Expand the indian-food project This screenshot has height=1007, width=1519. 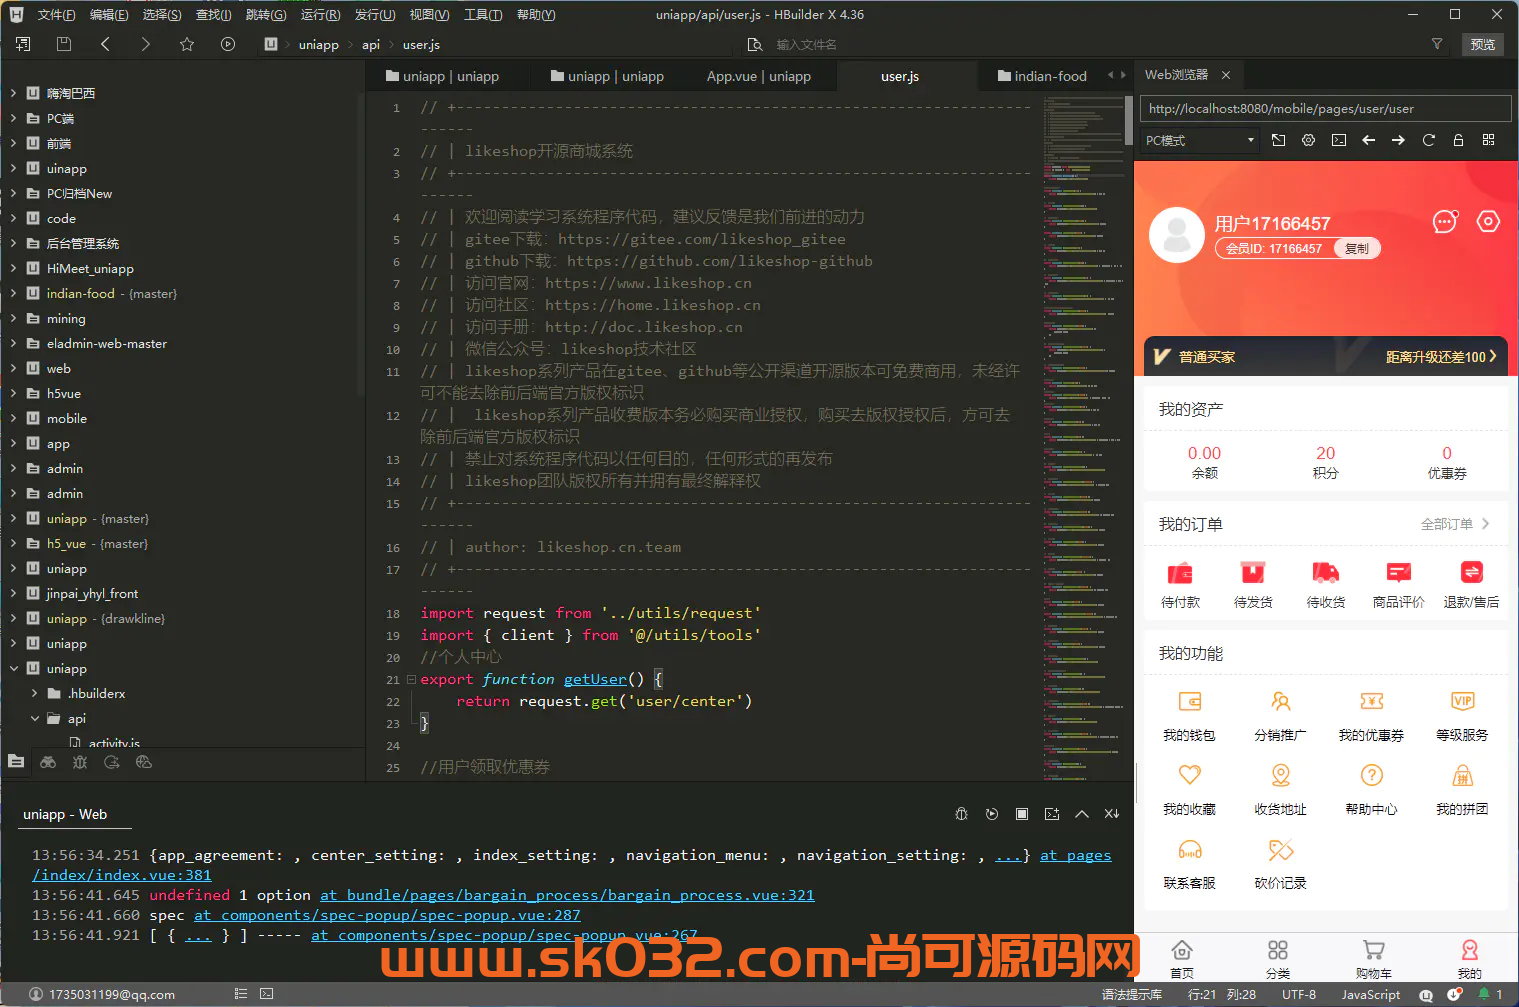(x=13, y=293)
